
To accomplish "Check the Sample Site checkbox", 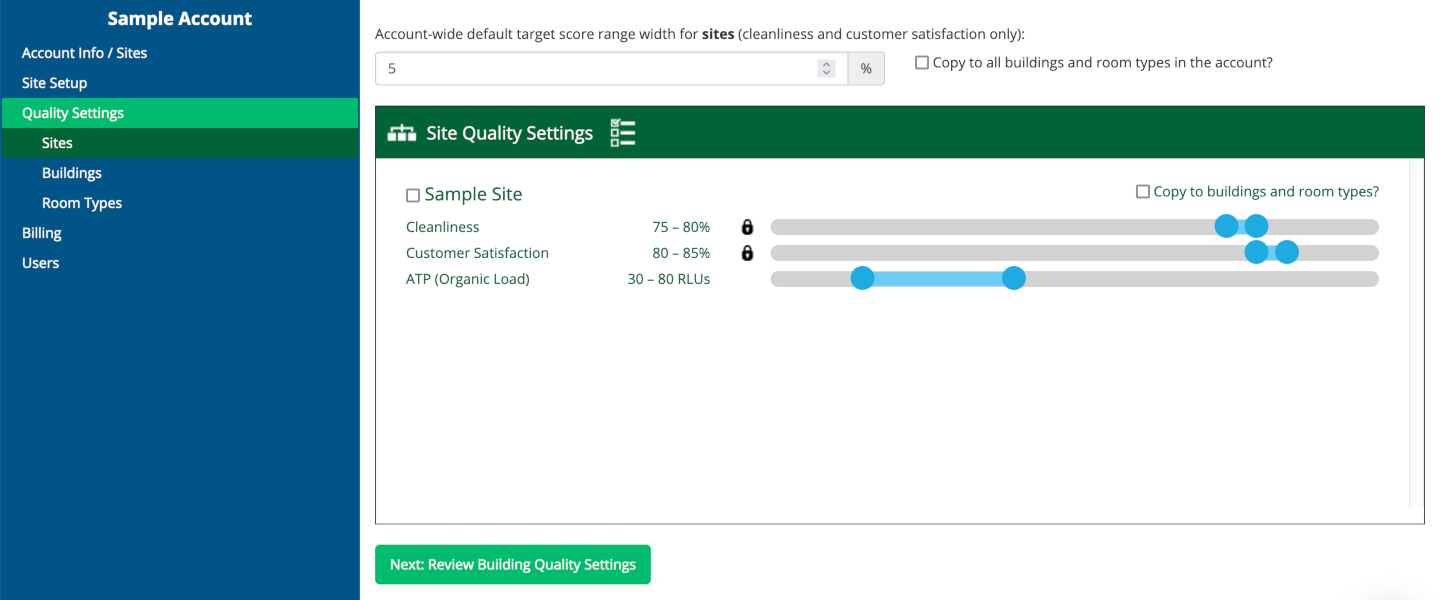I will point(413,196).
